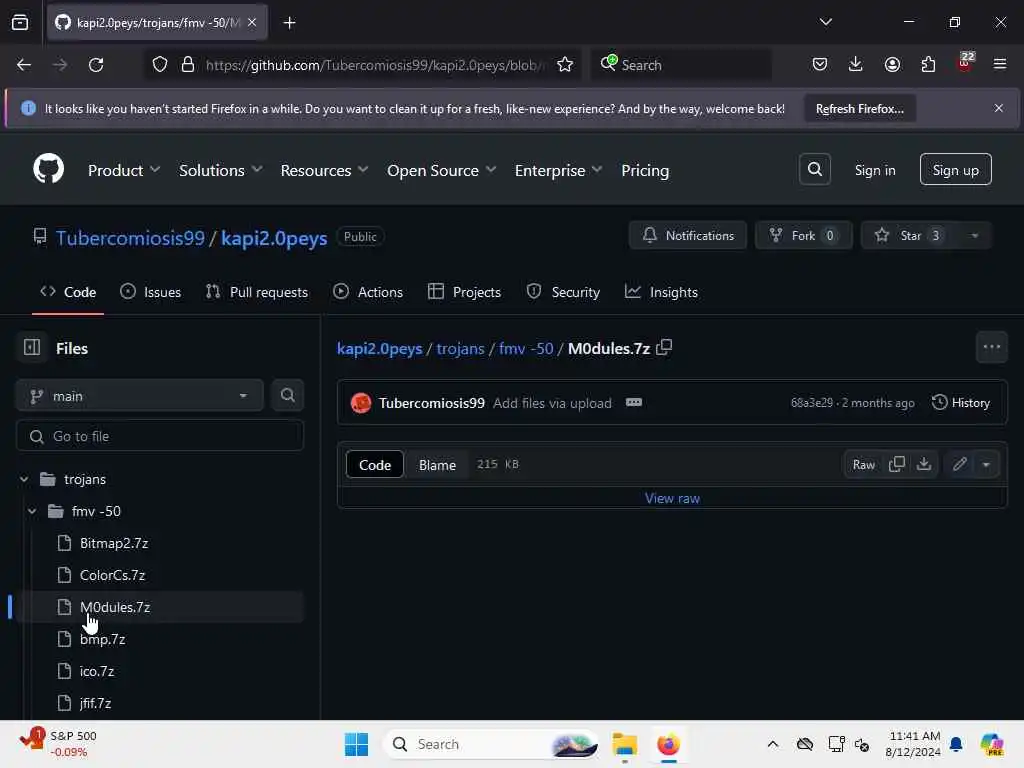Click extension icon with 22 badge
Viewport: 1024px width, 768px height.
(x=964, y=63)
